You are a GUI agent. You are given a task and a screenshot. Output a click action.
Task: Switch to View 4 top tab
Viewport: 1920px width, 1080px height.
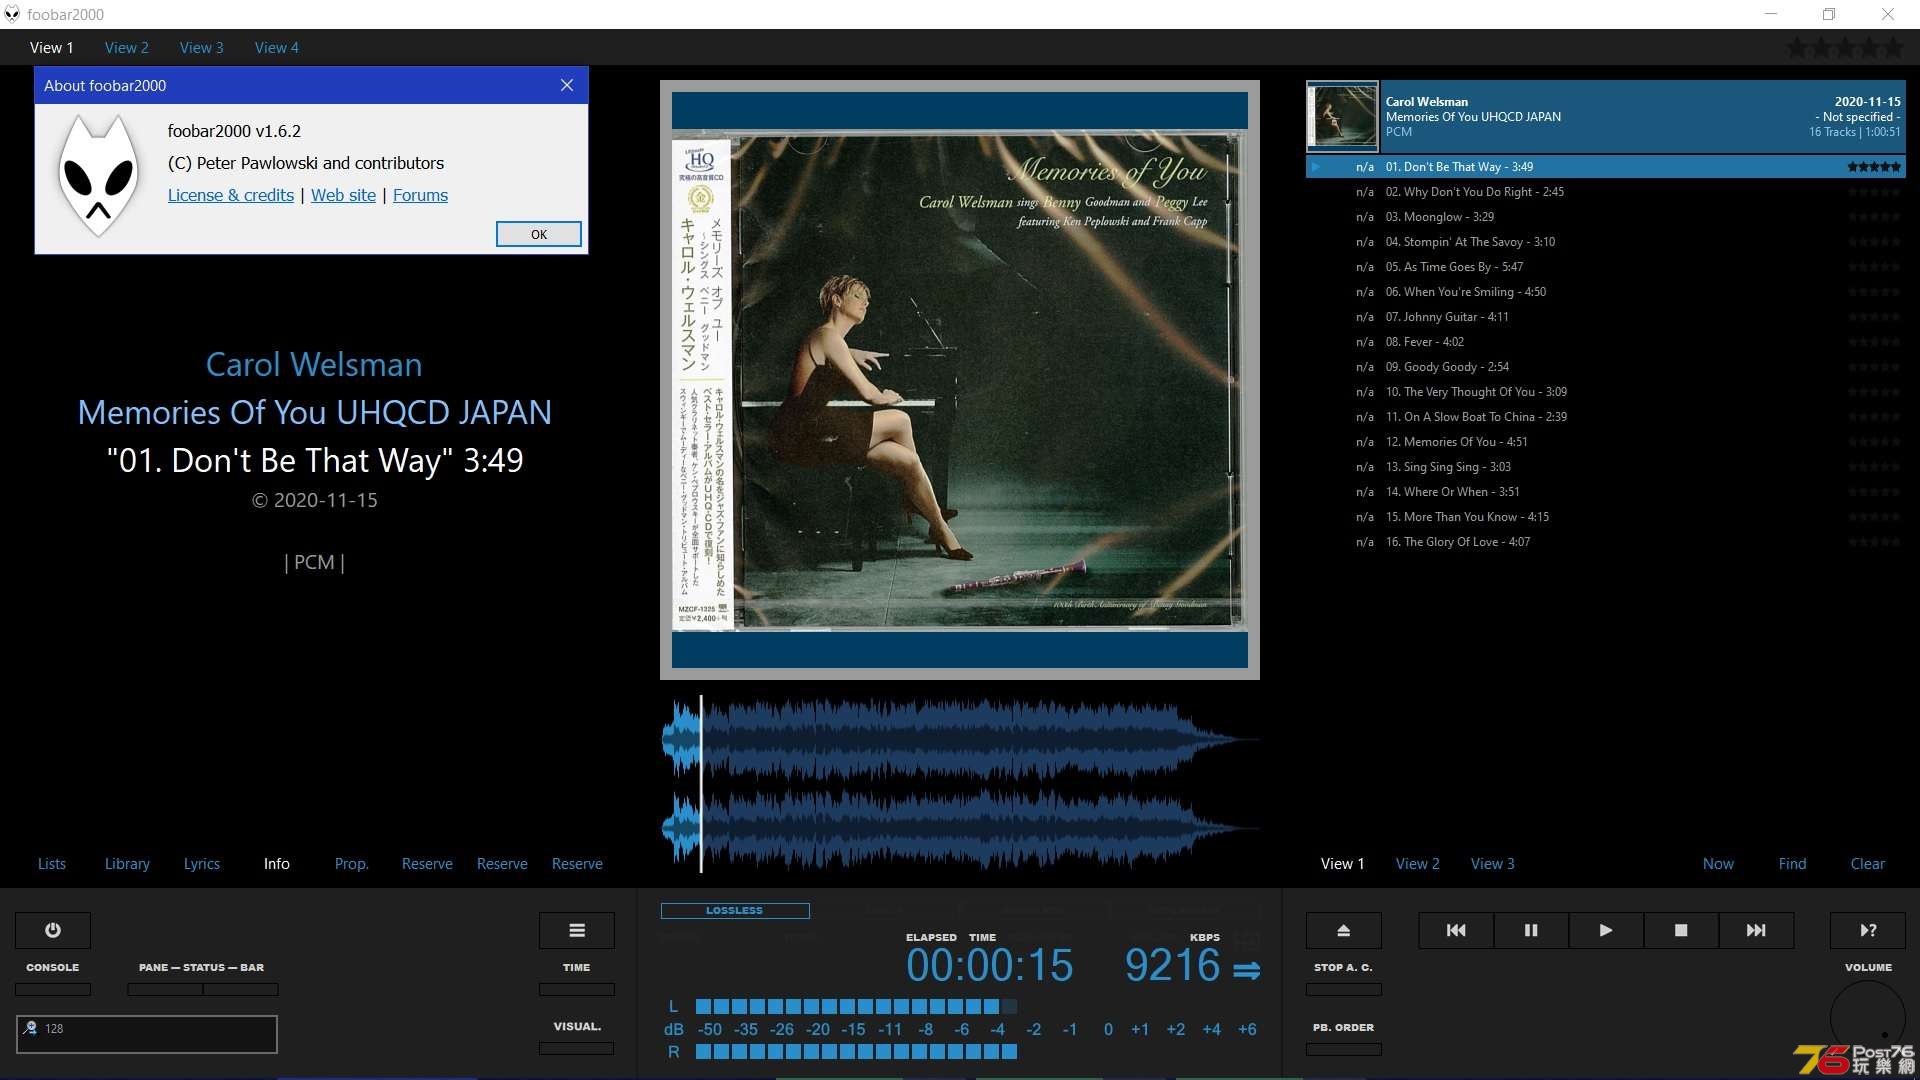(277, 47)
